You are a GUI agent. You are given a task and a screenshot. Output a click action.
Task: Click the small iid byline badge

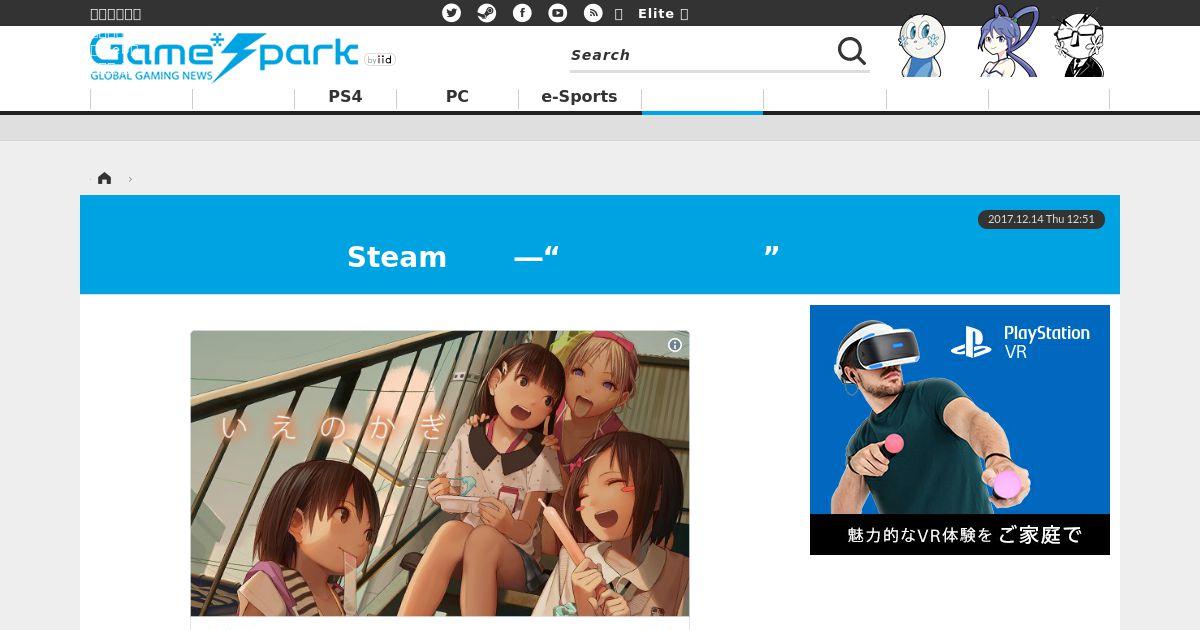tap(380, 60)
